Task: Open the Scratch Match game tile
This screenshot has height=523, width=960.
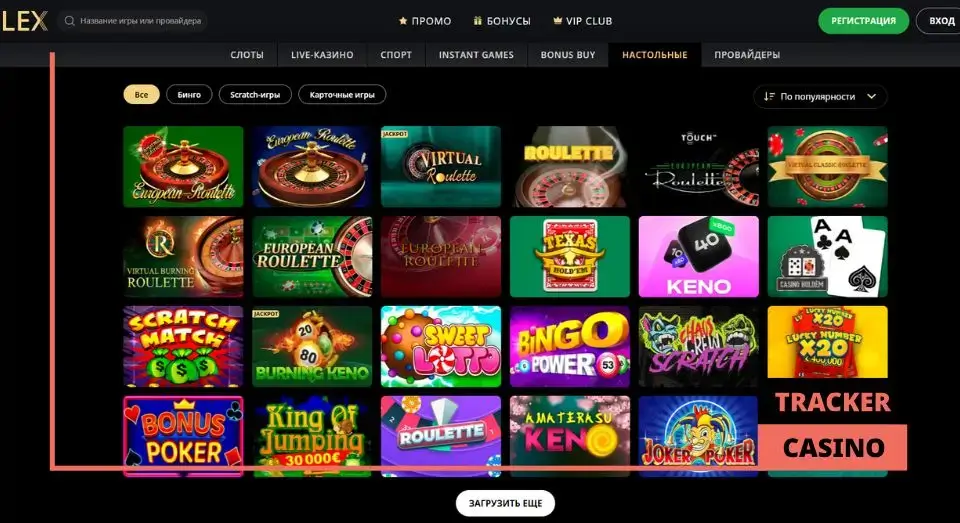Action: (183, 347)
